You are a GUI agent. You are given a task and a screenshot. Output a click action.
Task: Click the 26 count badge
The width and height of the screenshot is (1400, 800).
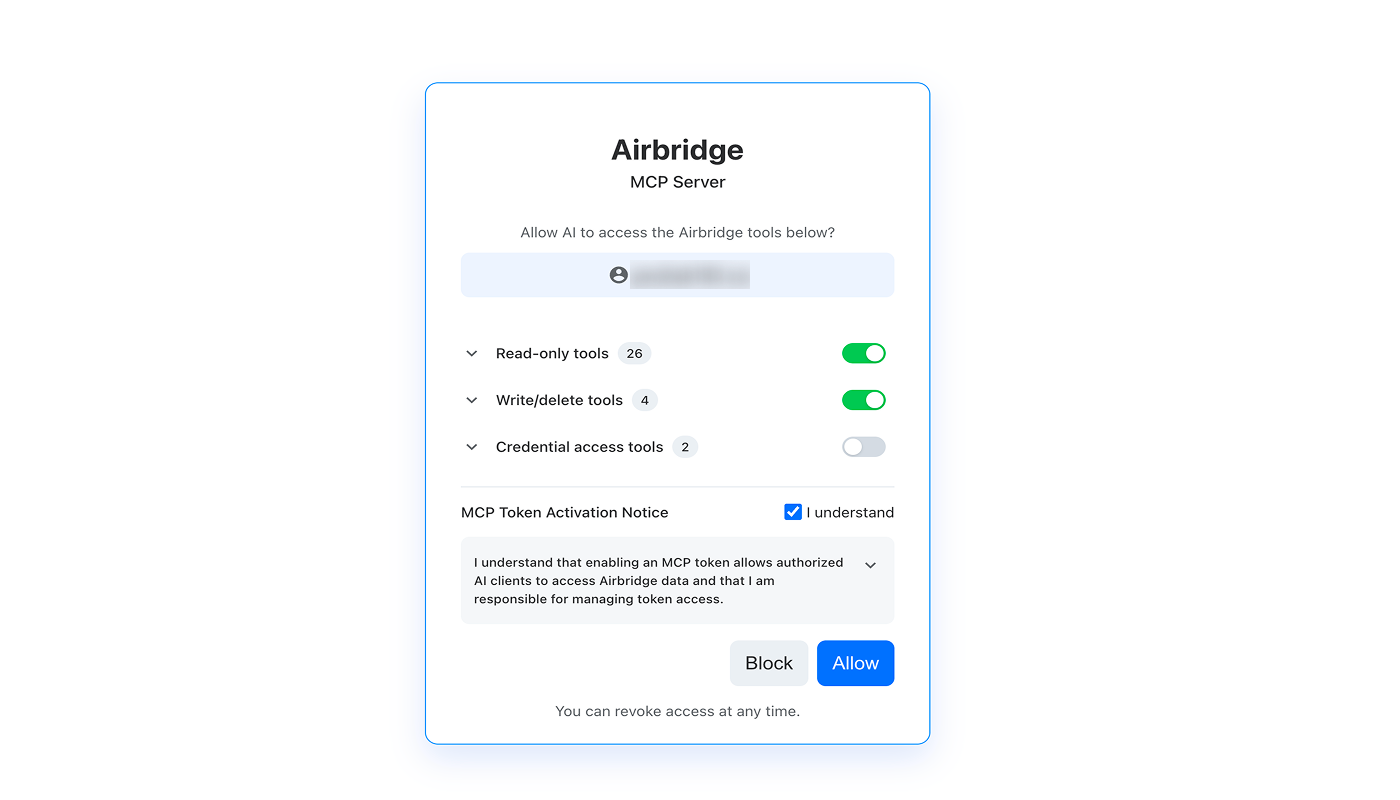(x=634, y=353)
